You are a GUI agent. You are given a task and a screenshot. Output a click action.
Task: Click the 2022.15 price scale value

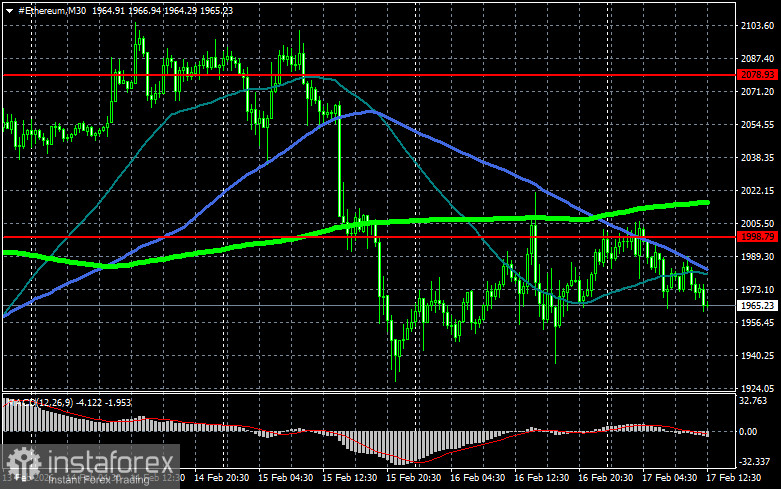758,190
